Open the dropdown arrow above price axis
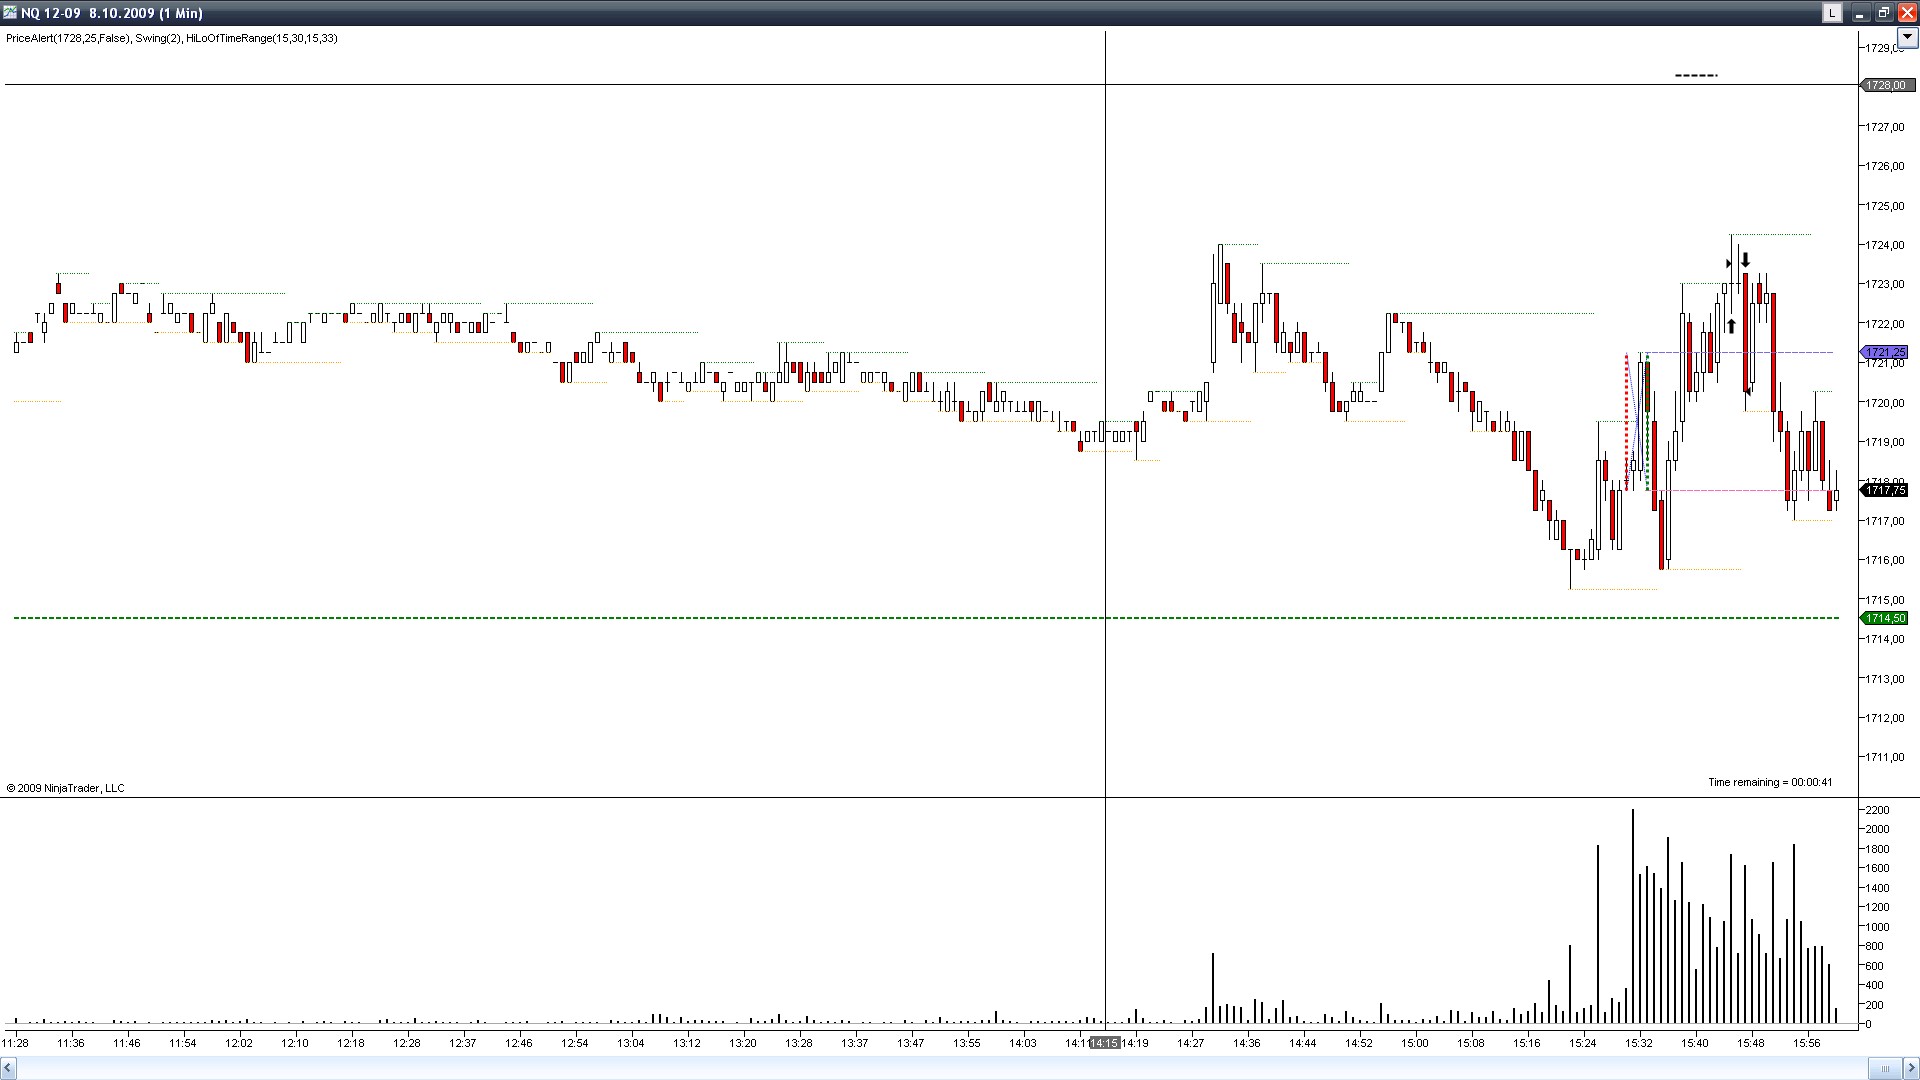Screen dimensions: 1920x1080 click(x=1907, y=37)
